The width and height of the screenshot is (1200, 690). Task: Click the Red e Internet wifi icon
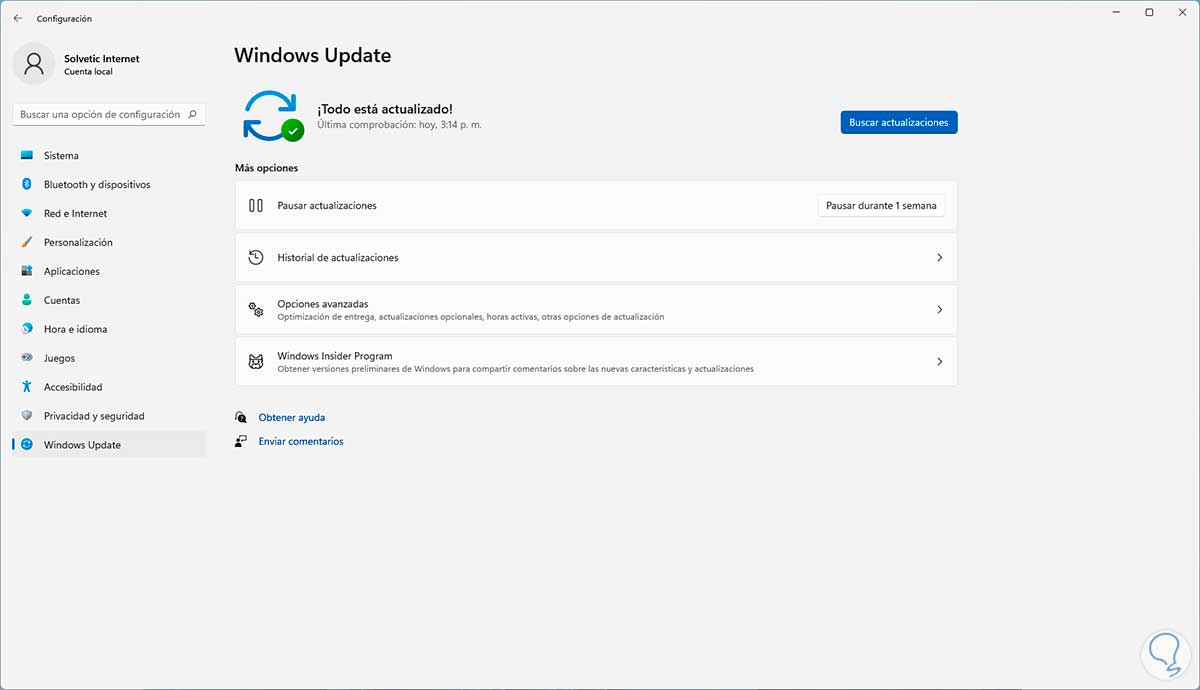click(x=26, y=214)
